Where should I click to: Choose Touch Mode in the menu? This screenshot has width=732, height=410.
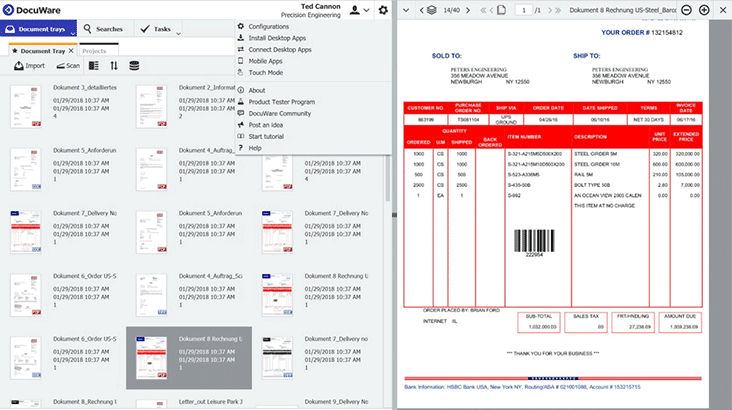tap(264, 73)
